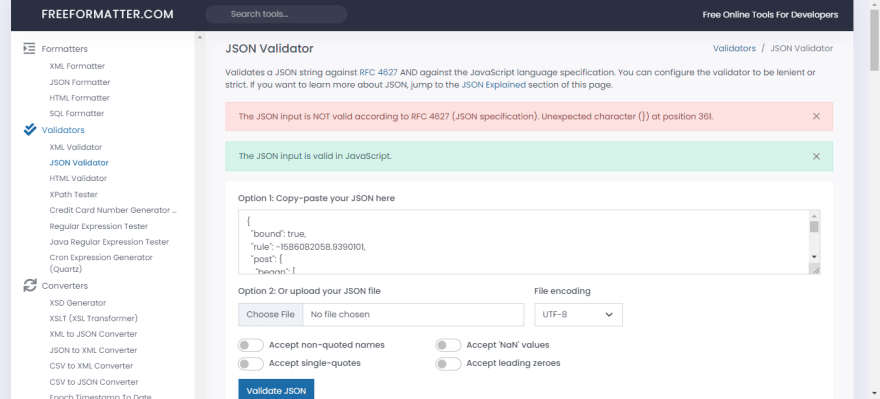Click the Formatters section icon
The image size is (880, 399).
pos(29,49)
